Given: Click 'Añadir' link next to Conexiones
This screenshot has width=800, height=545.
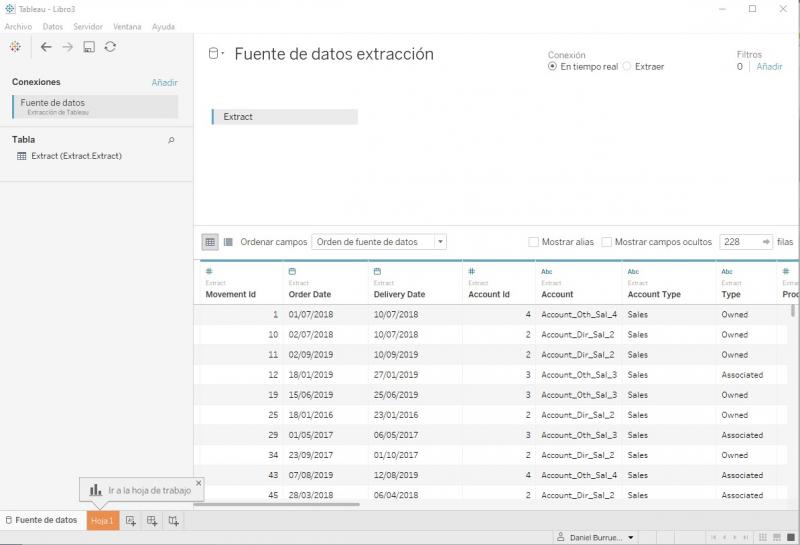Looking at the screenshot, I should click(164, 82).
